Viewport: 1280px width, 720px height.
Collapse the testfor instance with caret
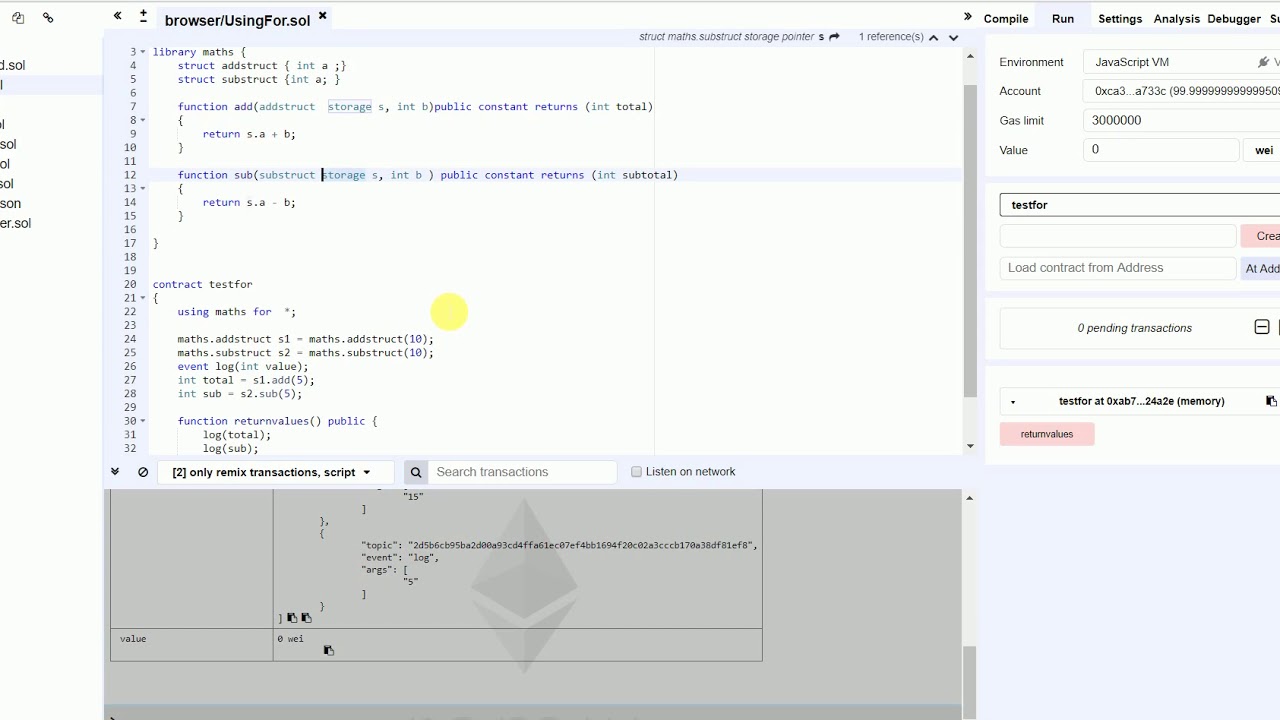pyautogui.click(x=1013, y=402)
